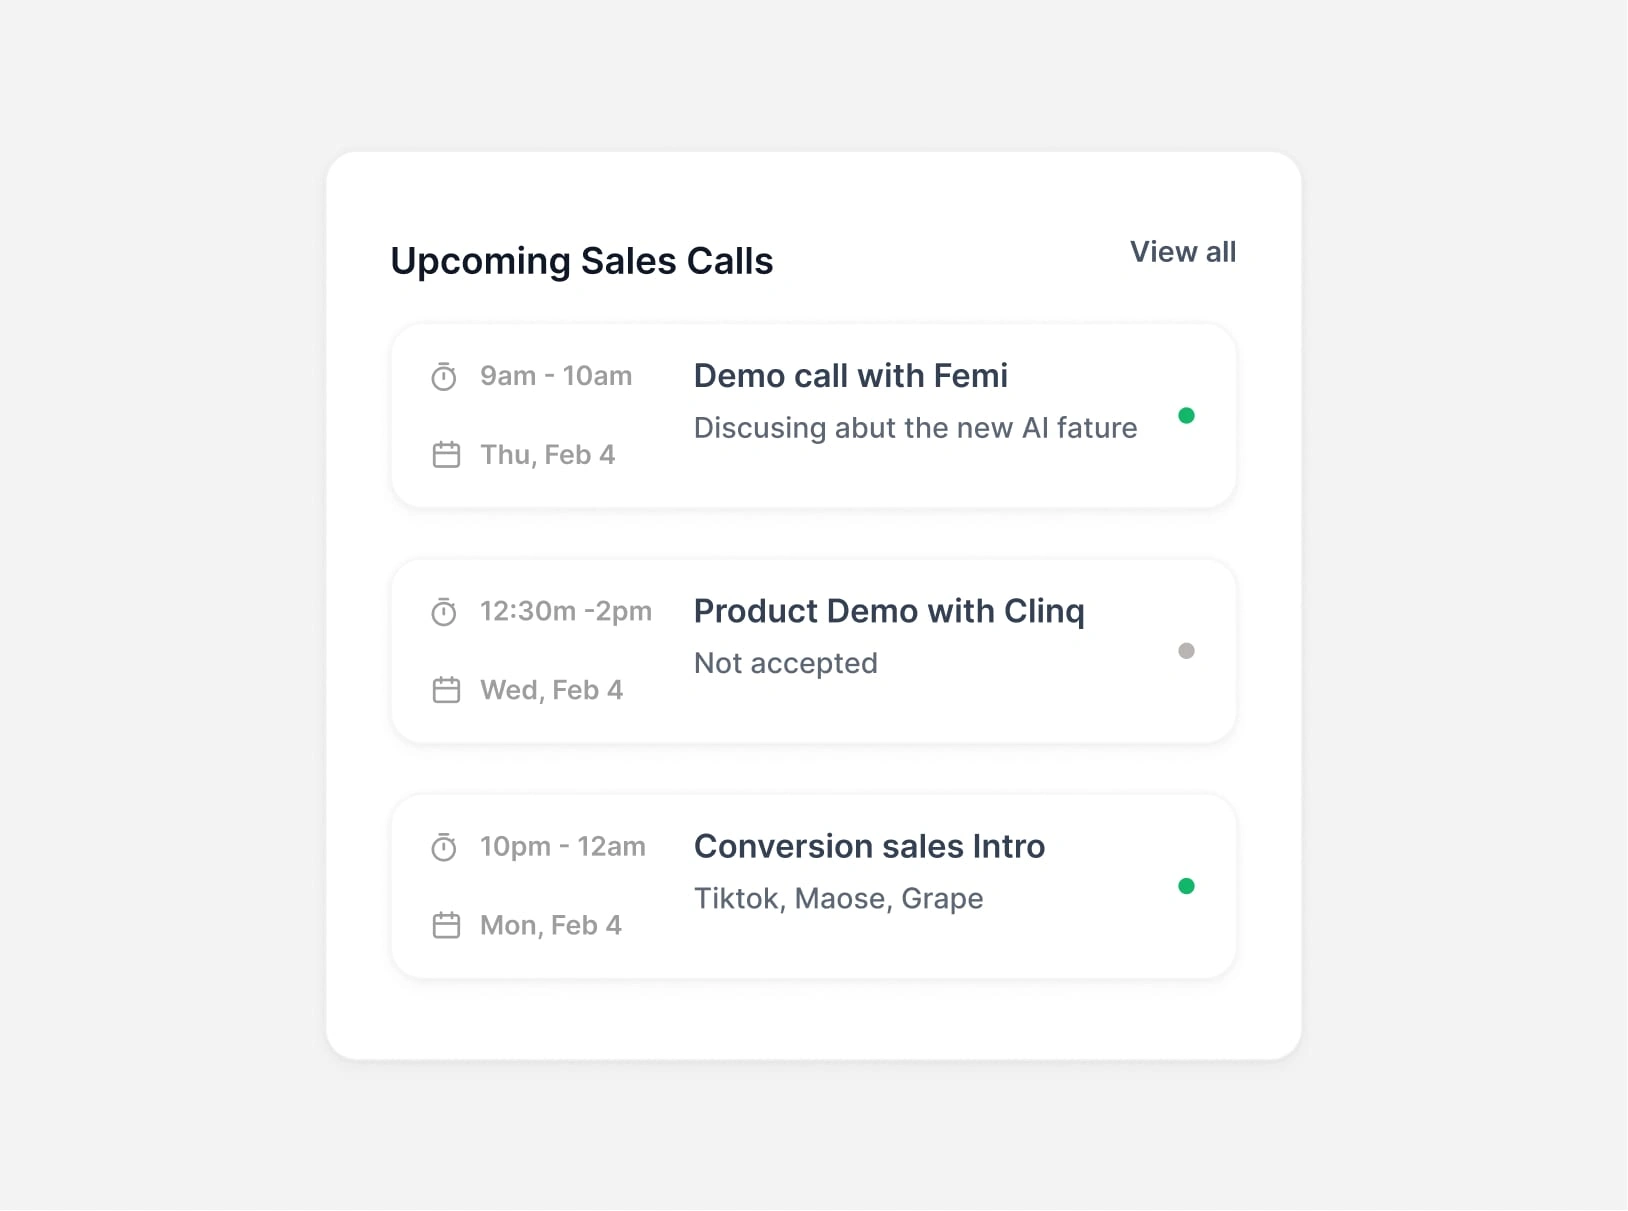Open the Product Demo with Clinq title
Image resolution: width=1628 pixels, height=1211 pixels.
click(889, 612)
